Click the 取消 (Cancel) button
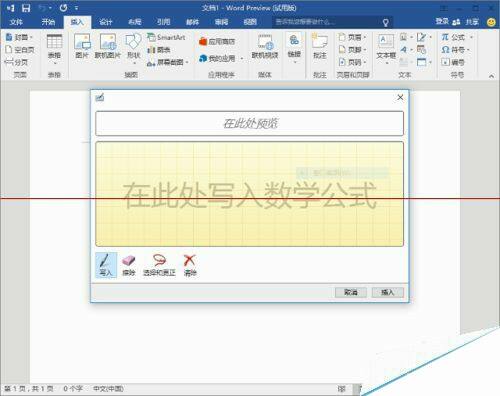The image size is (500, 396). (351, 292)
